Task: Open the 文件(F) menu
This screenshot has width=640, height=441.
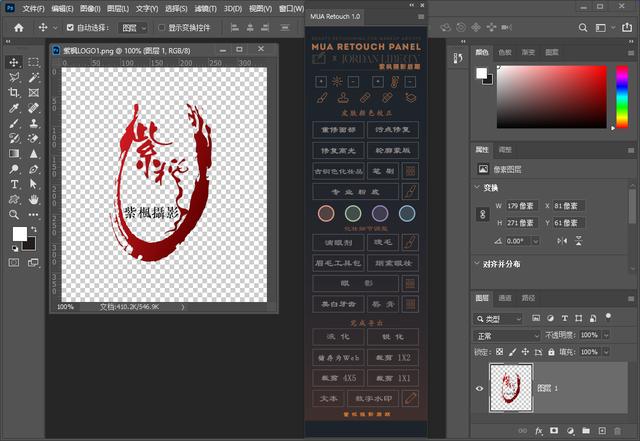Action: click(33, 8)
